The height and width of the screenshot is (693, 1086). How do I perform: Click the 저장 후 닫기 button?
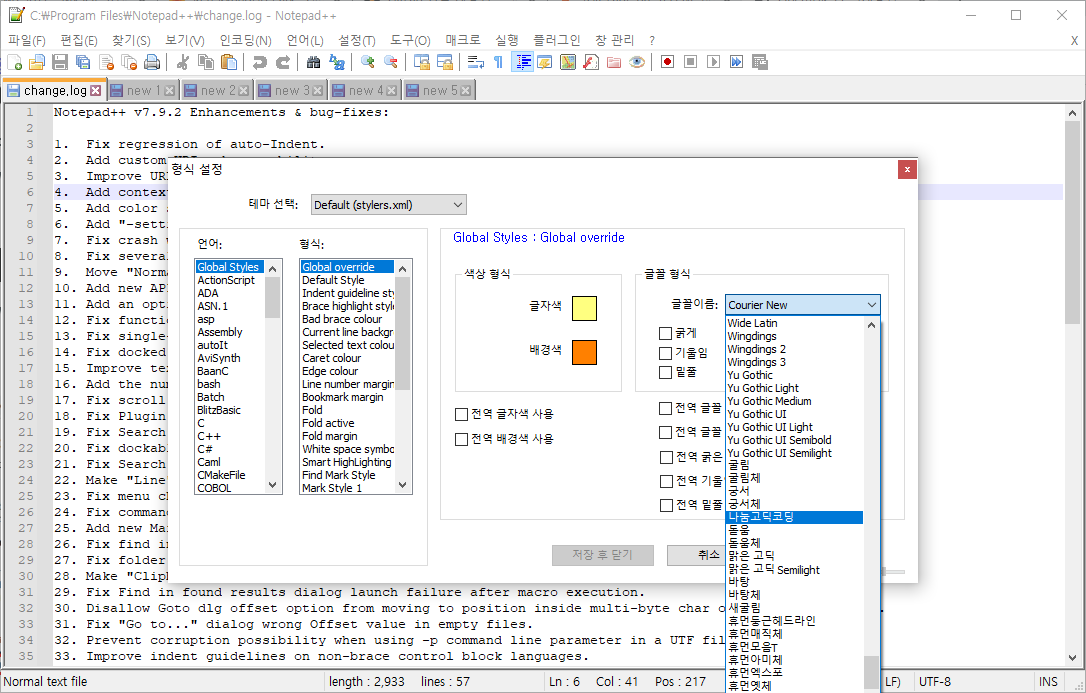click(x=602, y=555)
